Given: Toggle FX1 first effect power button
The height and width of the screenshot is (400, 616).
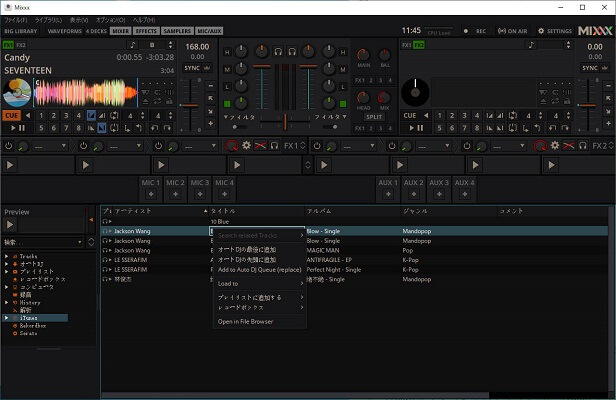Looking at the screenshot, I should (9, 146).
